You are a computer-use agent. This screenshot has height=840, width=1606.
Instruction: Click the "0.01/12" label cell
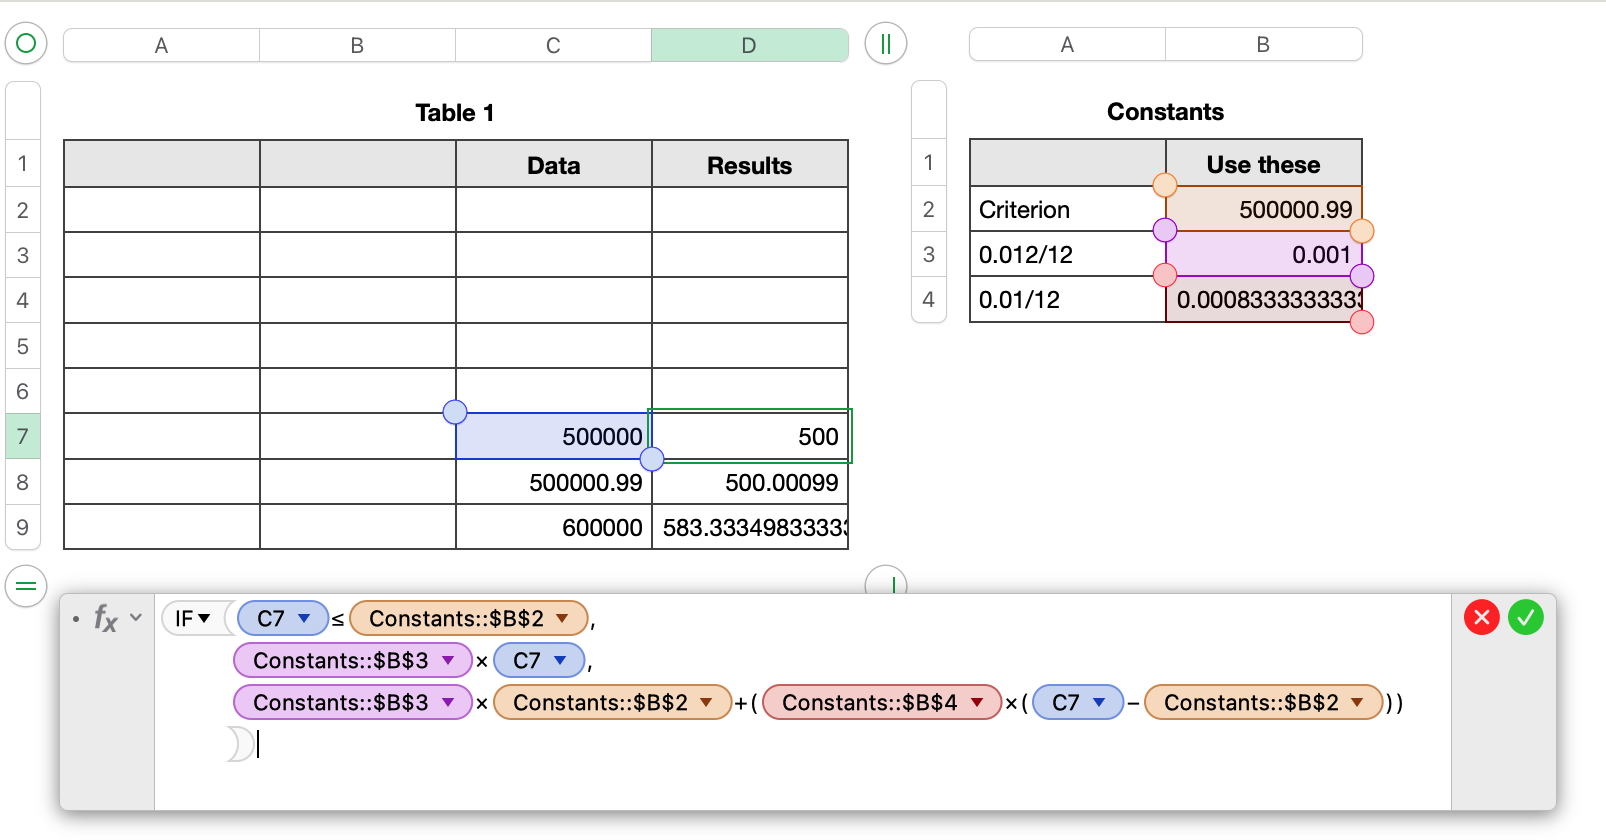click(x=1067, y=299)
